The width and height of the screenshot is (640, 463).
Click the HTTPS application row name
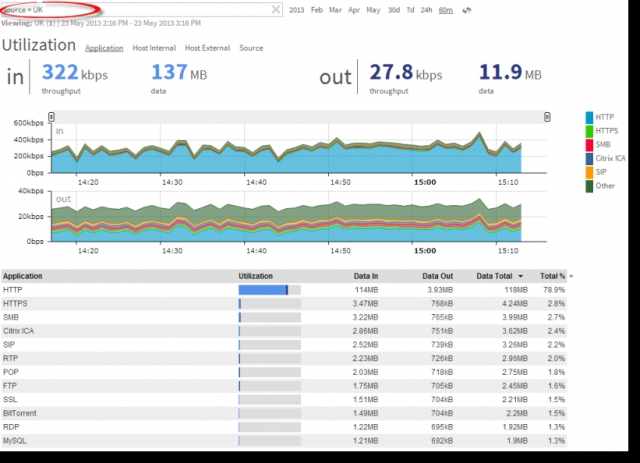click(x=15, y=304)
